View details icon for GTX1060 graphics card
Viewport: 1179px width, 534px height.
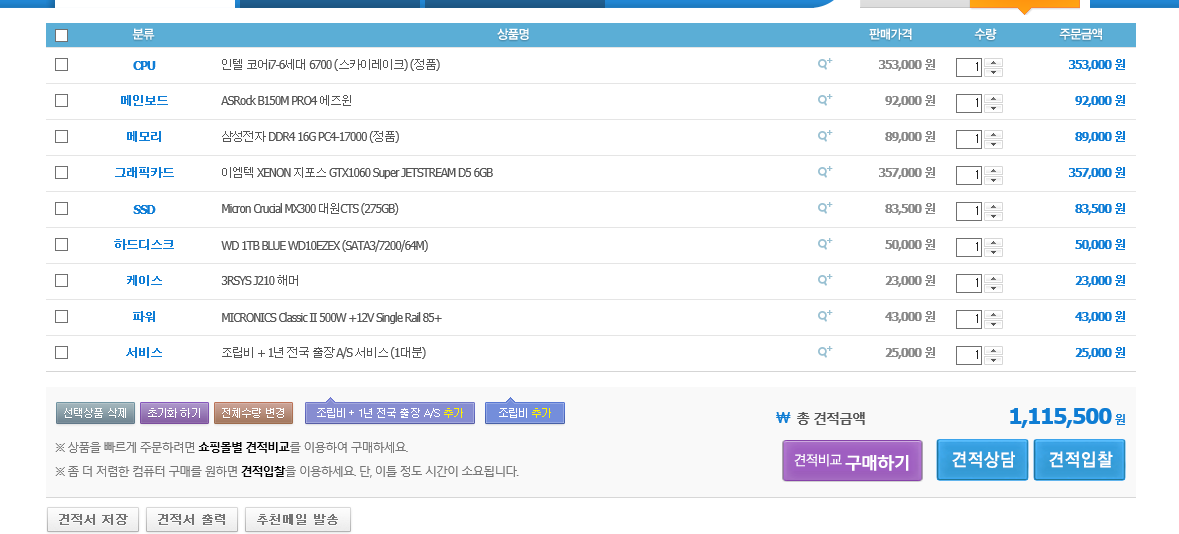coord(824,172)
